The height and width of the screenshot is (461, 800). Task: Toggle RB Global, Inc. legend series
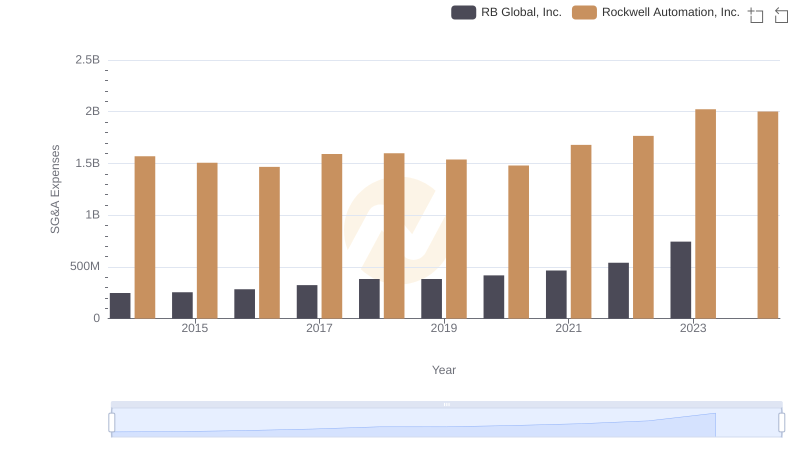[506, 12]
